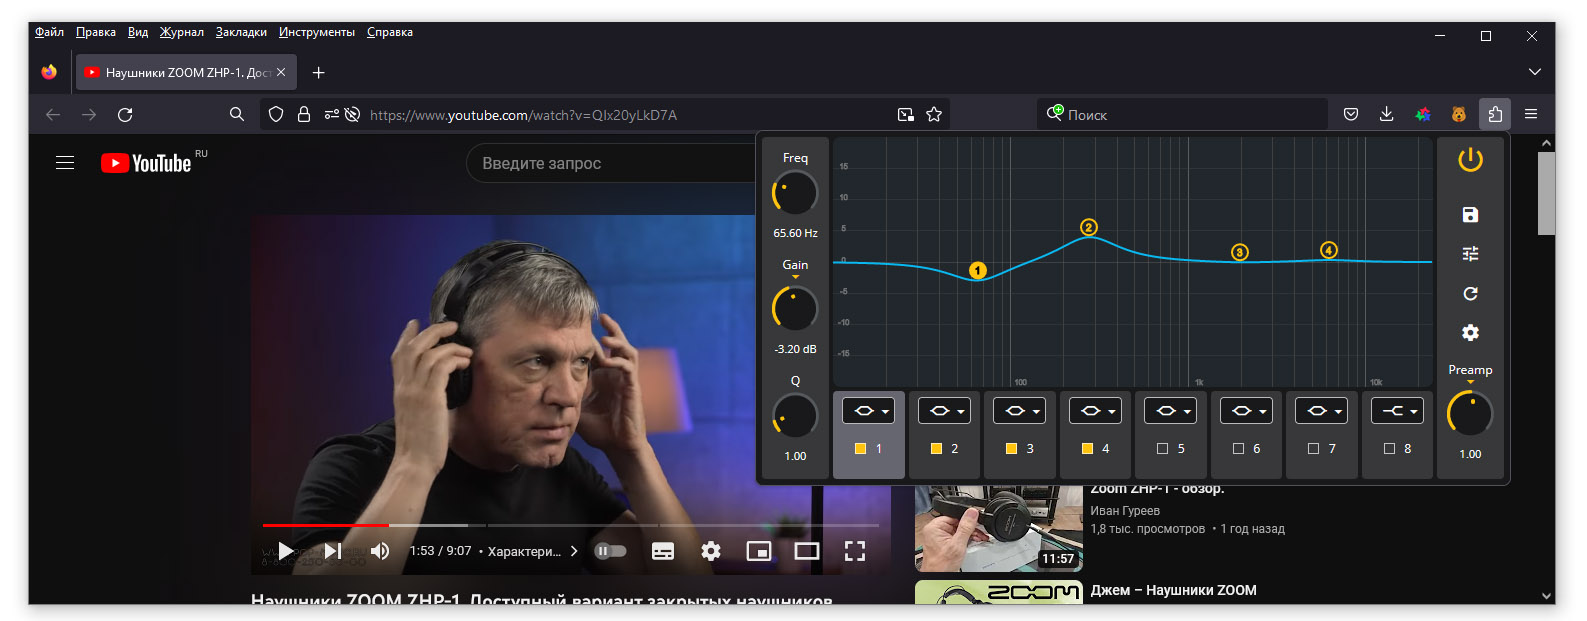Screen dimensions: 1587x621
Task: Open the Вид menu
Action: (x=138, y=32)
